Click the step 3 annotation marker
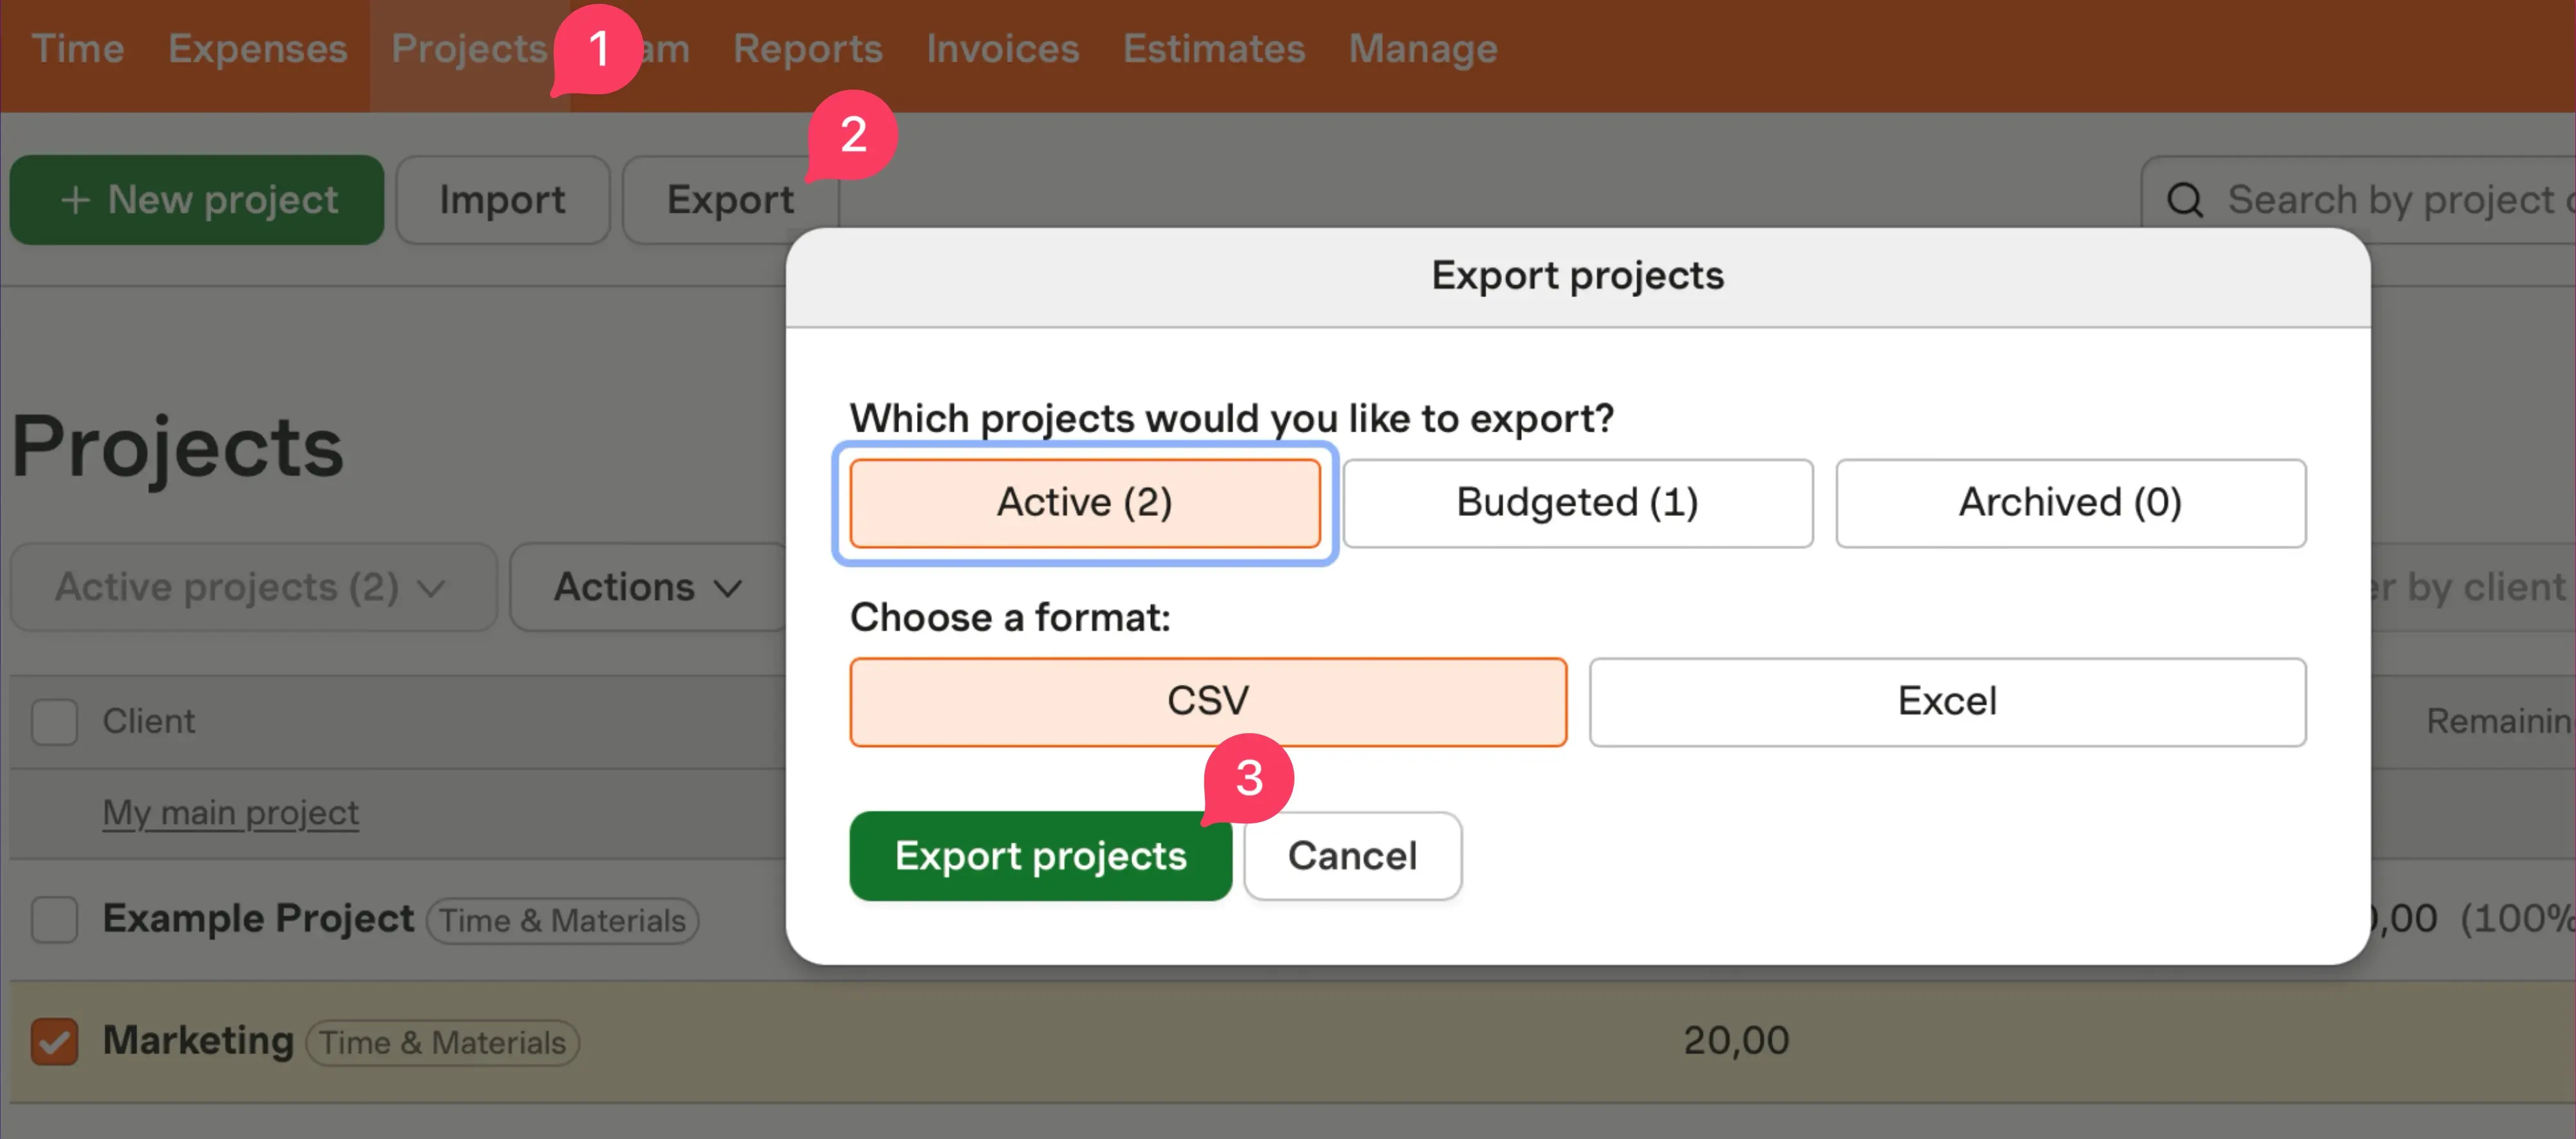2576x1139 pixels. point(1249,778)
